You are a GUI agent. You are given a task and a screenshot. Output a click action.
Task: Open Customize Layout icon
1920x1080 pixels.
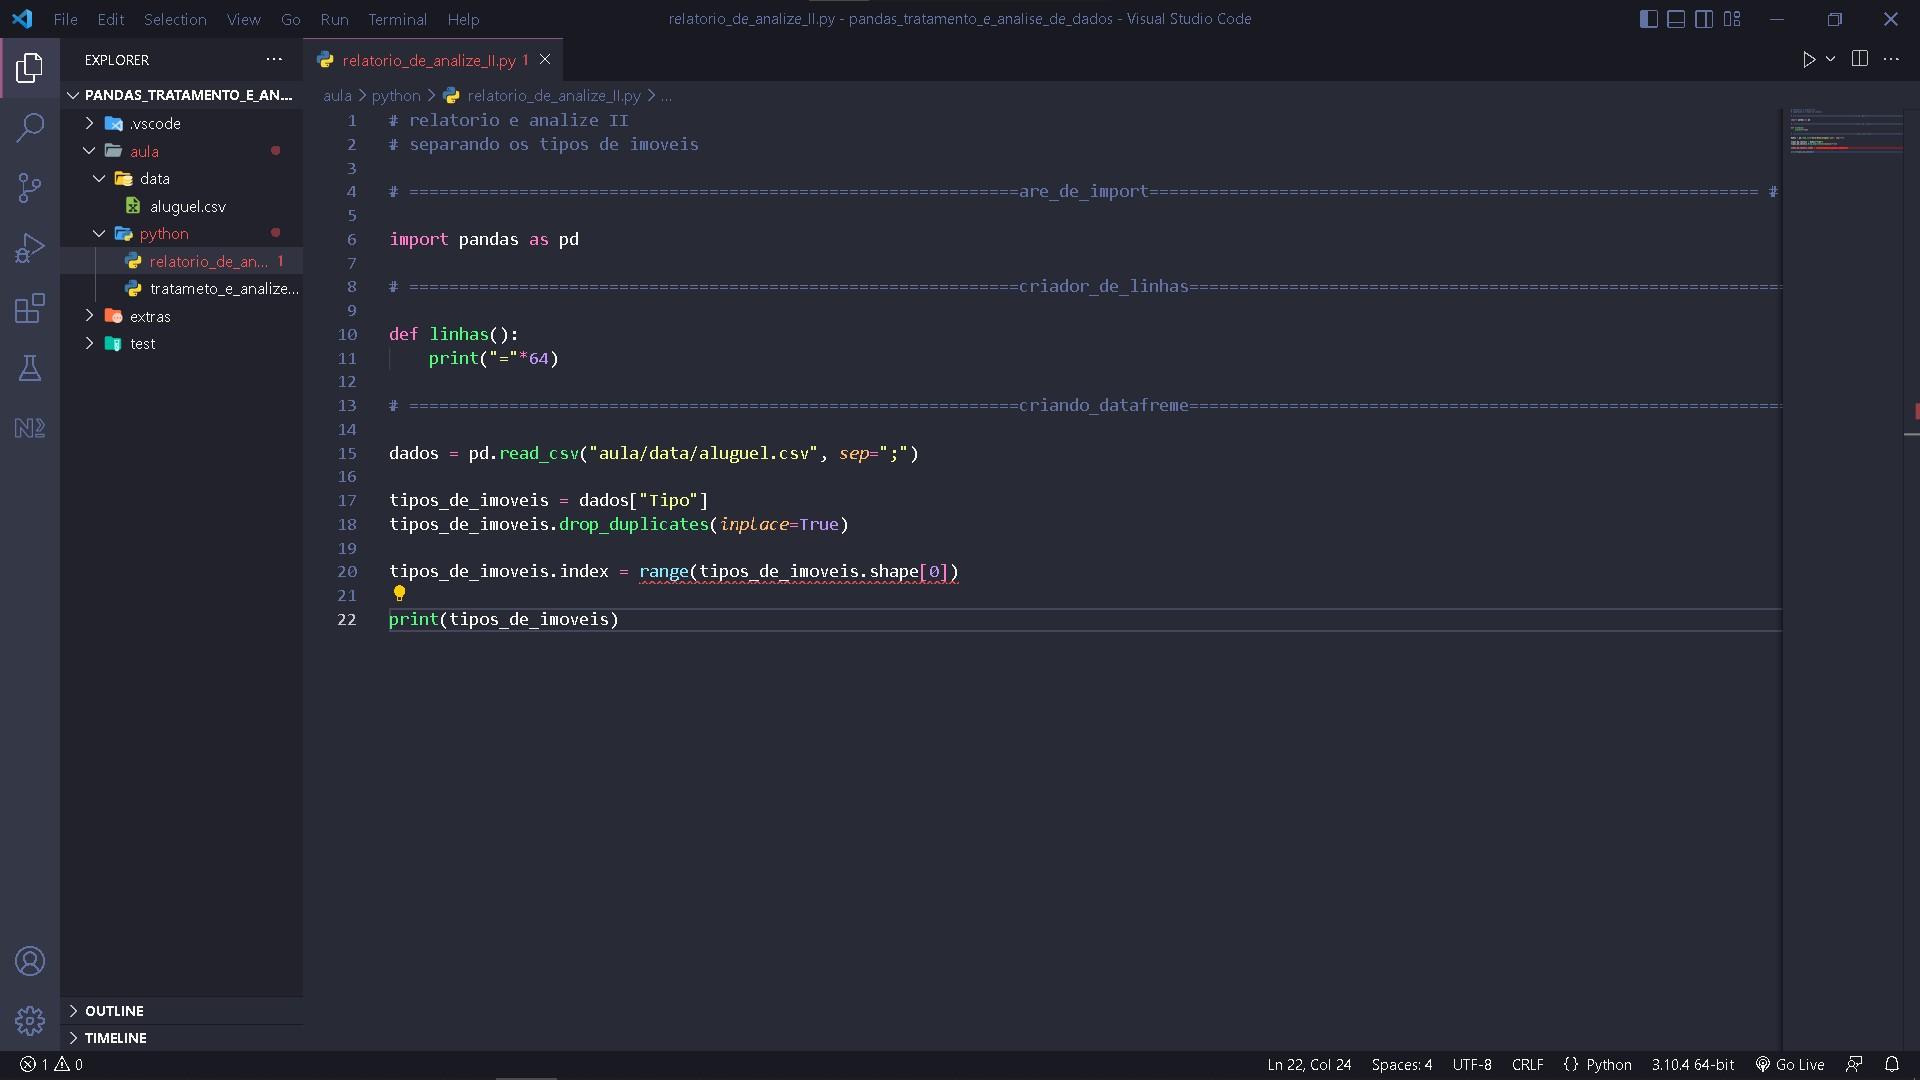1733,19
